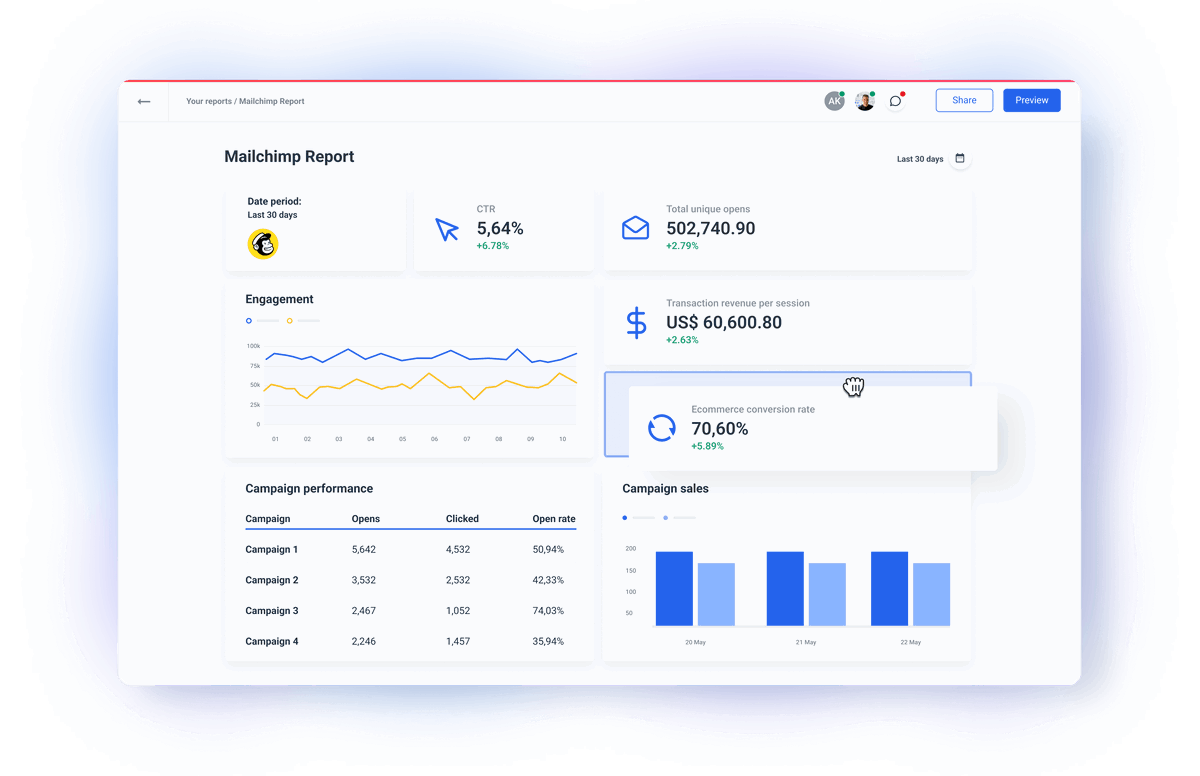The image size is (1200, 776).
Task: Open the chat bubble with notification dot
Action: point(894,101)
